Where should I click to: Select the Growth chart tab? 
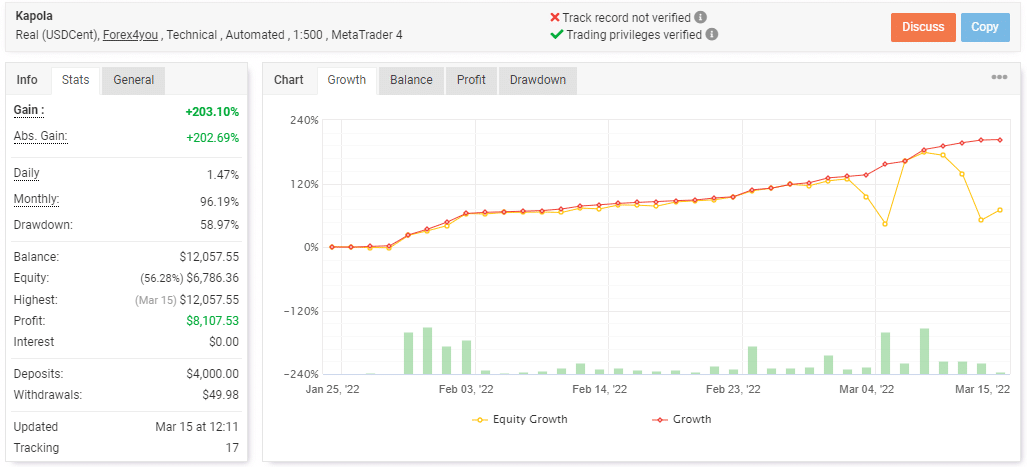pyautogui.click(x=346, y=80)
